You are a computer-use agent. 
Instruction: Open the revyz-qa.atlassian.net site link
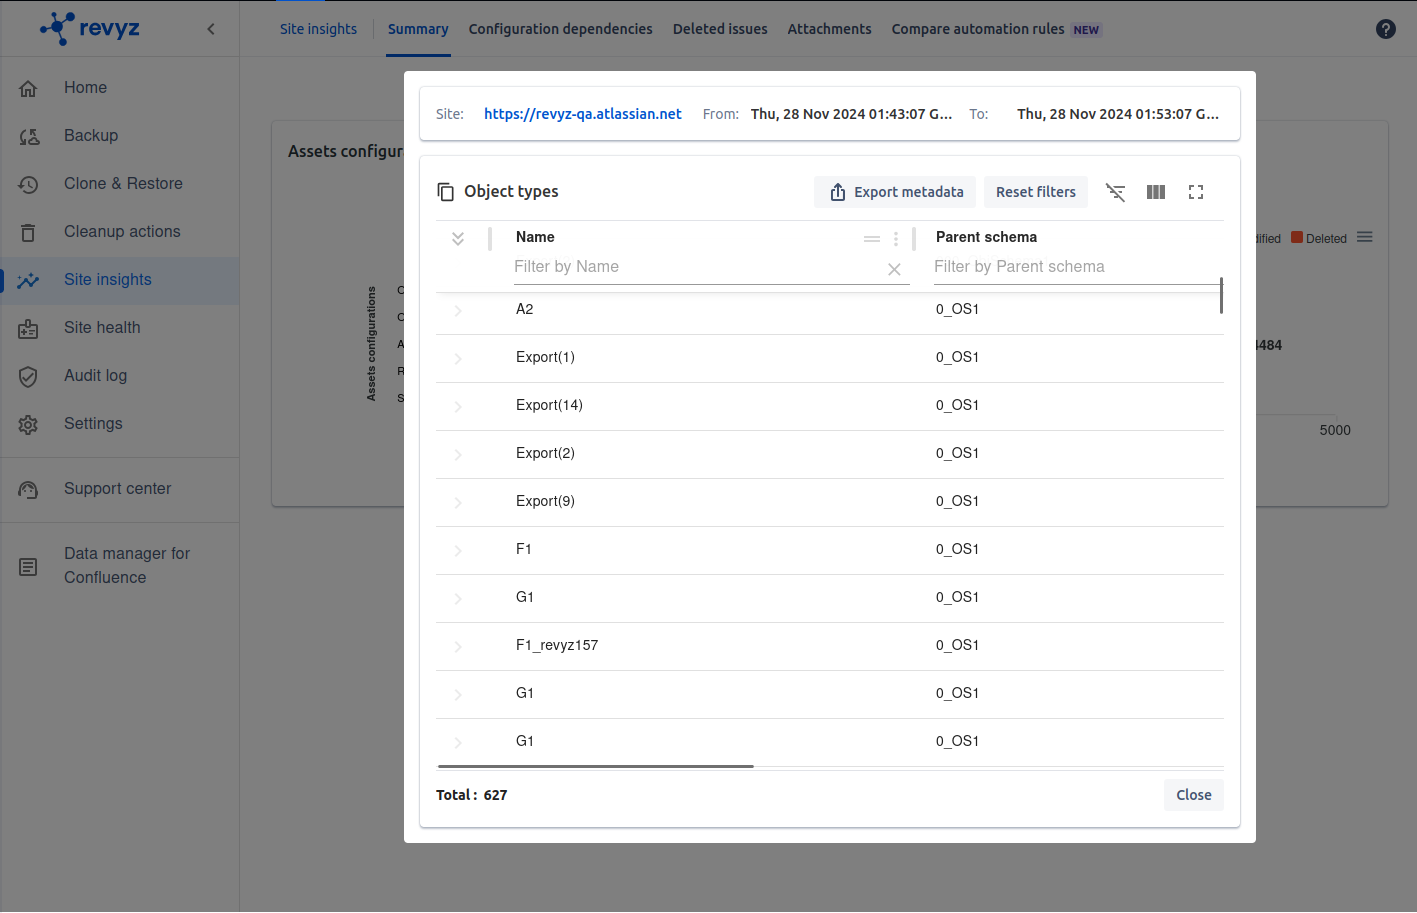point(582,114)
